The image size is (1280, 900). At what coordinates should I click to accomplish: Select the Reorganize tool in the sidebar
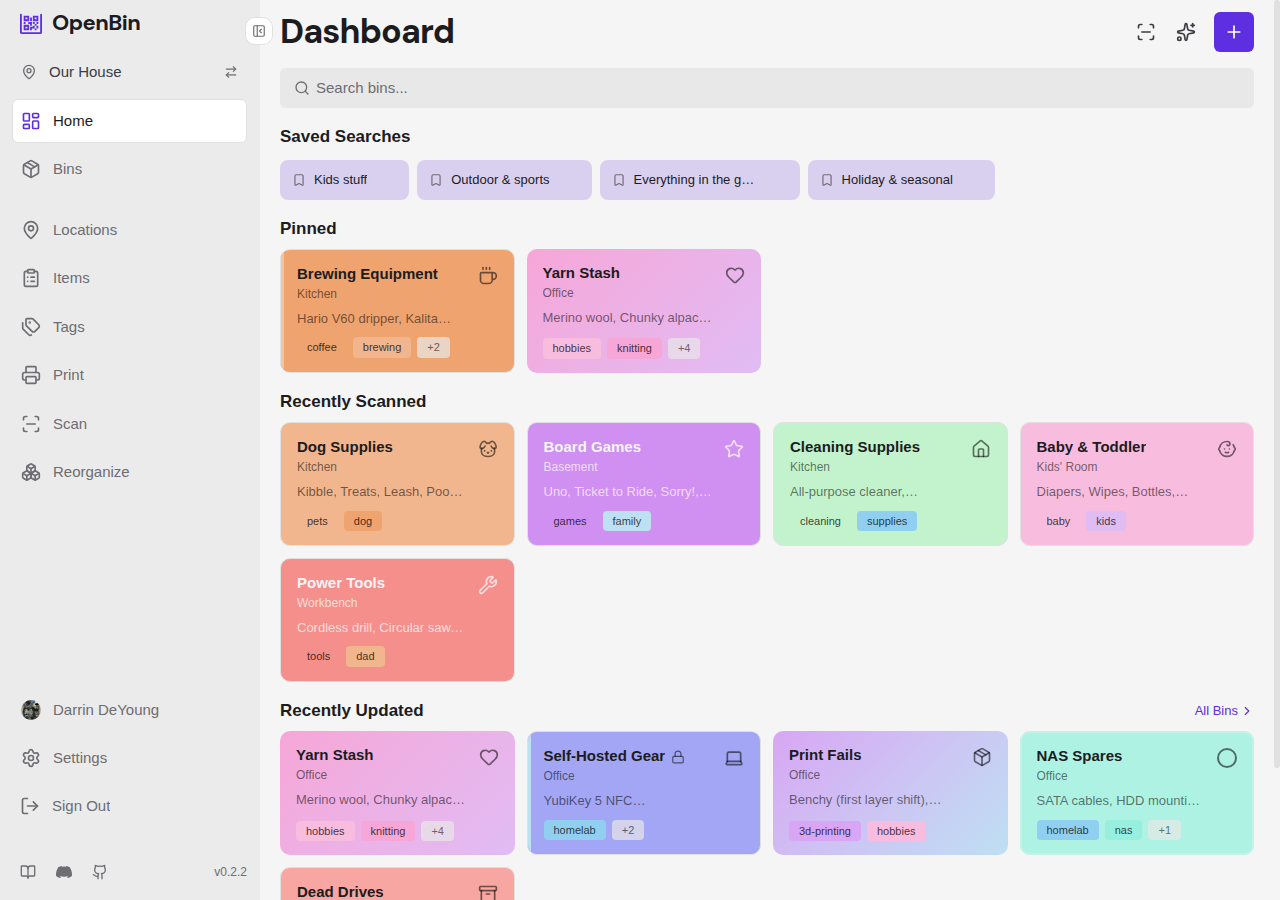pos(91,471)
